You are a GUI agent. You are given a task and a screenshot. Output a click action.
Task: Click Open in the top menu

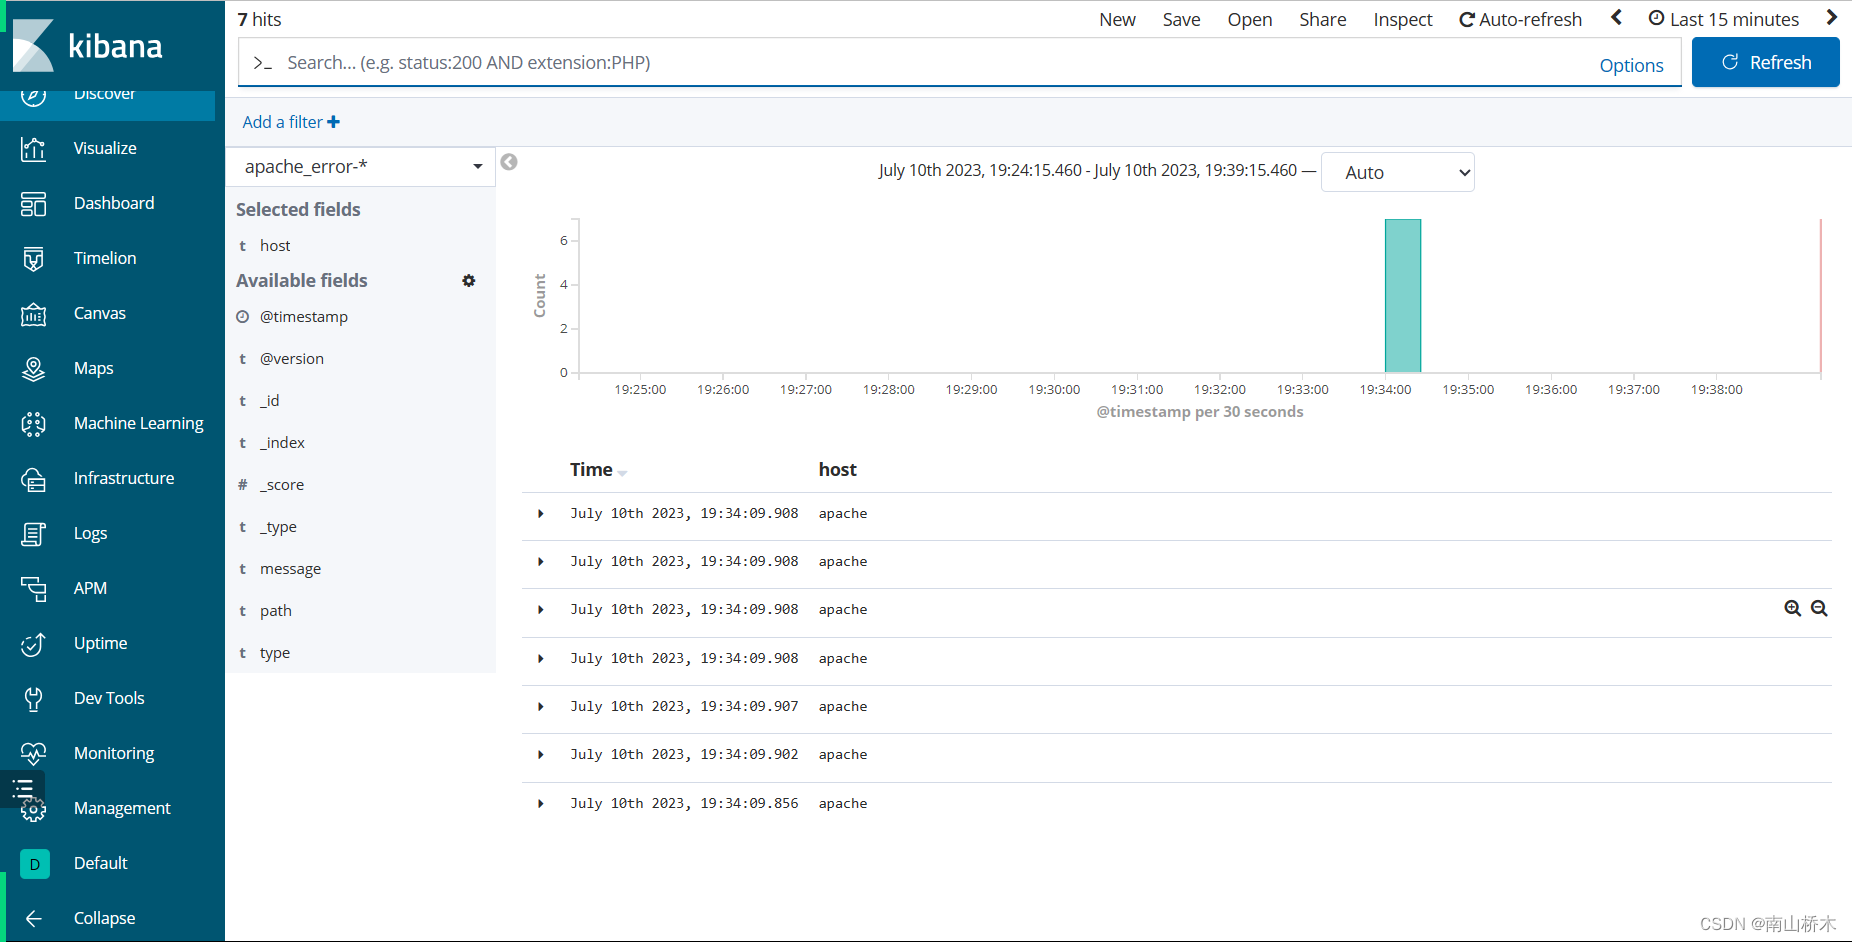click(x=1250, y=19)
